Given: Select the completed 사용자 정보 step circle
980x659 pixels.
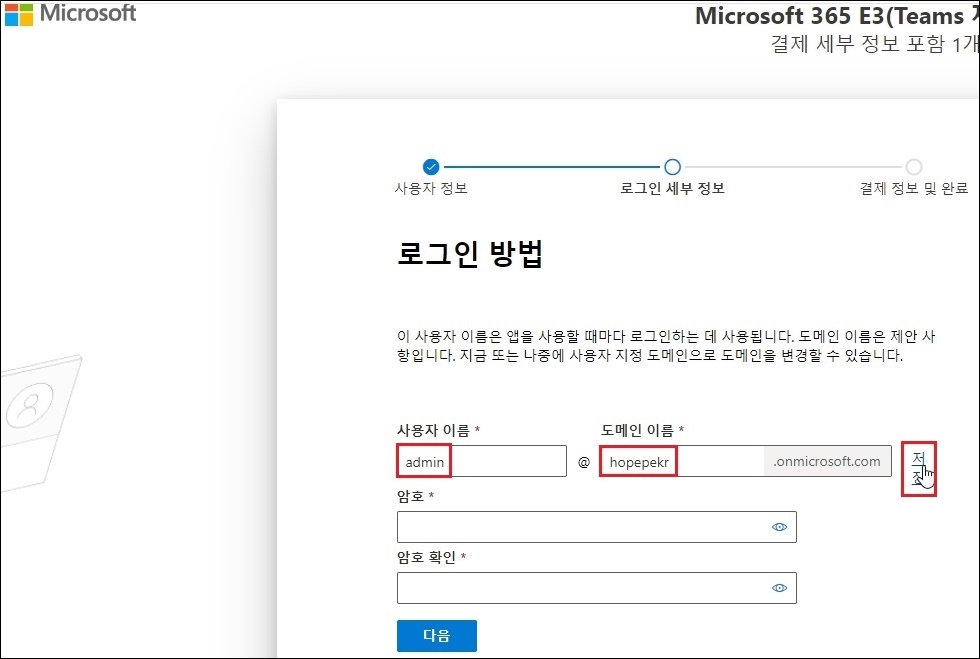Looking at the screenshot, I should tap(431, 167).
